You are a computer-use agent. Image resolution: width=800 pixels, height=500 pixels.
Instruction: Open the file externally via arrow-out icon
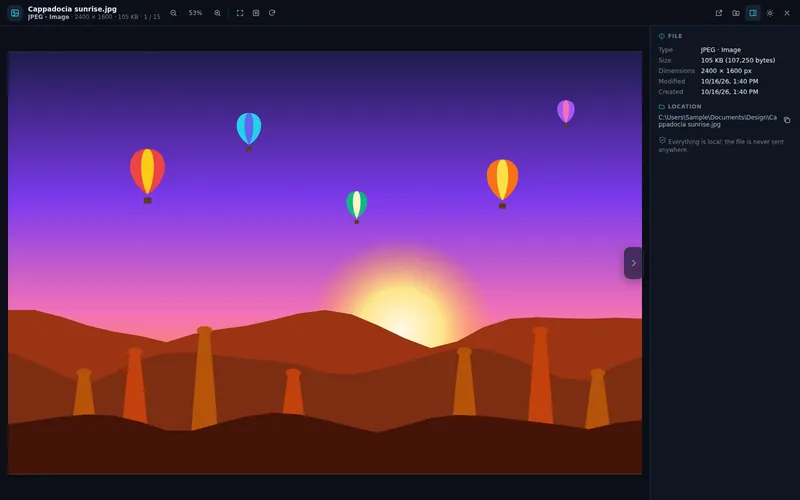(x=719, y=13)
